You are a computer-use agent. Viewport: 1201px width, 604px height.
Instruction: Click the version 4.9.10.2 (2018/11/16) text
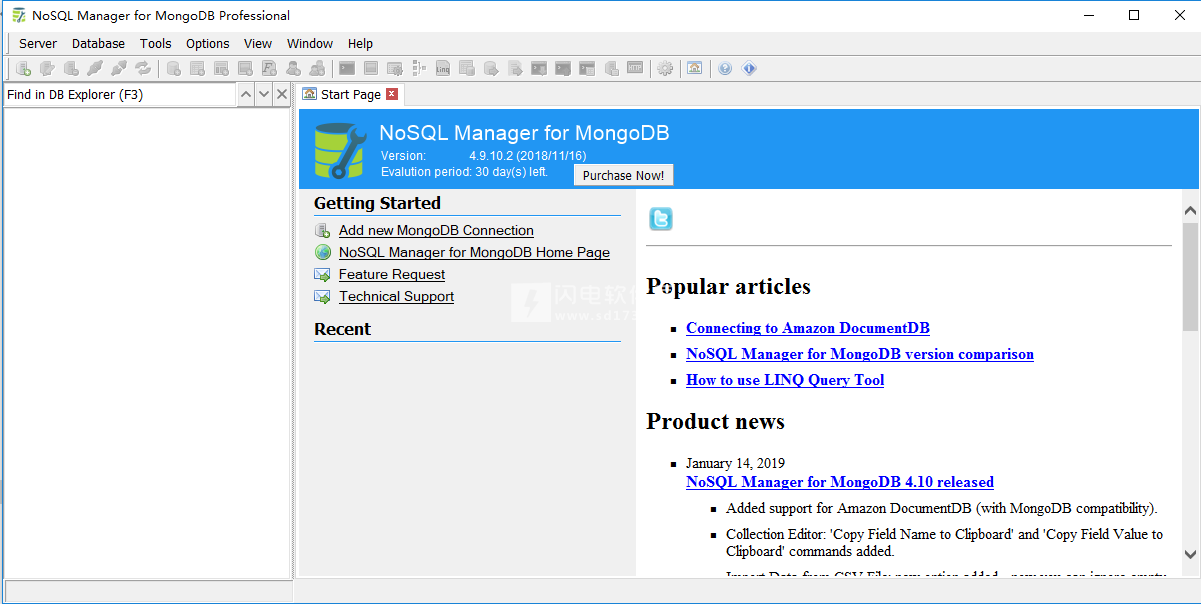click(x=528, y=156)
